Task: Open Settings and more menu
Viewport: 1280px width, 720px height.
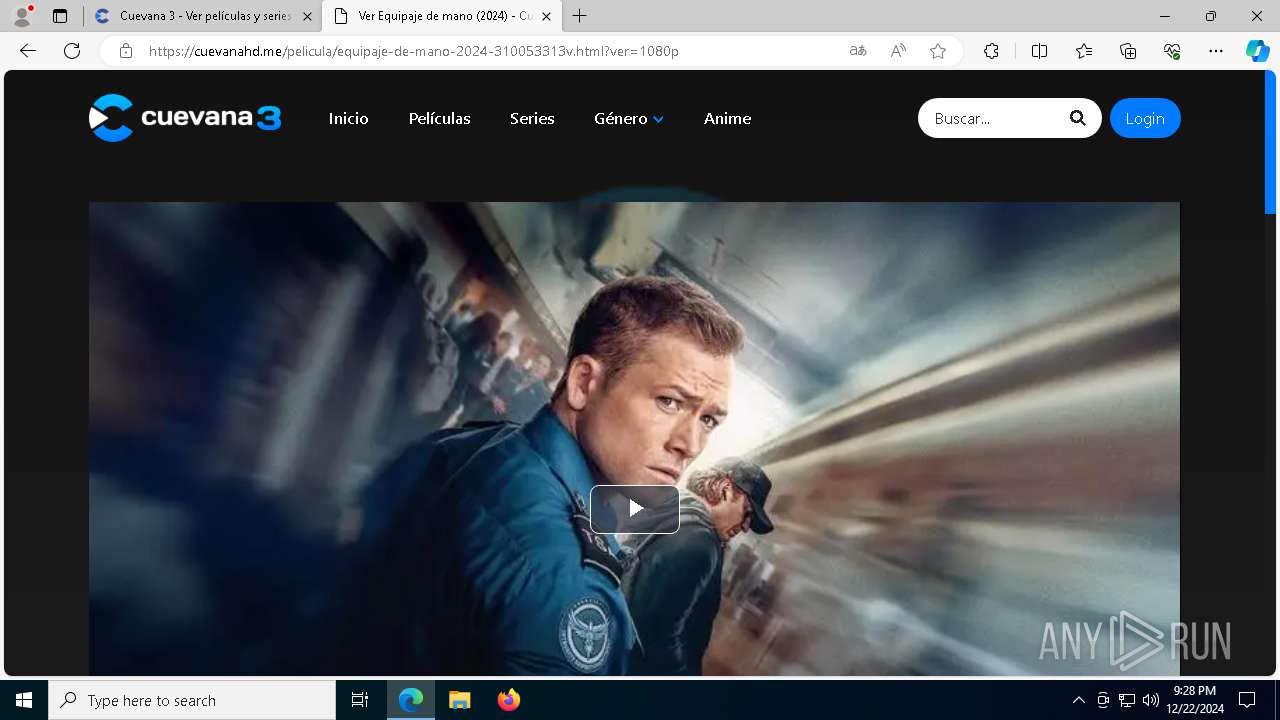Action: pos(1216,51)
